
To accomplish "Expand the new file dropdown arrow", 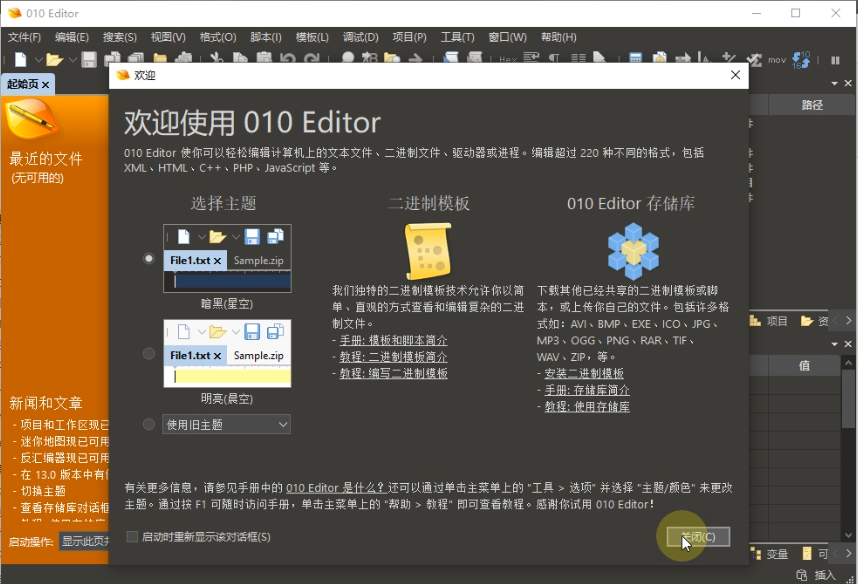I will 38,60.
